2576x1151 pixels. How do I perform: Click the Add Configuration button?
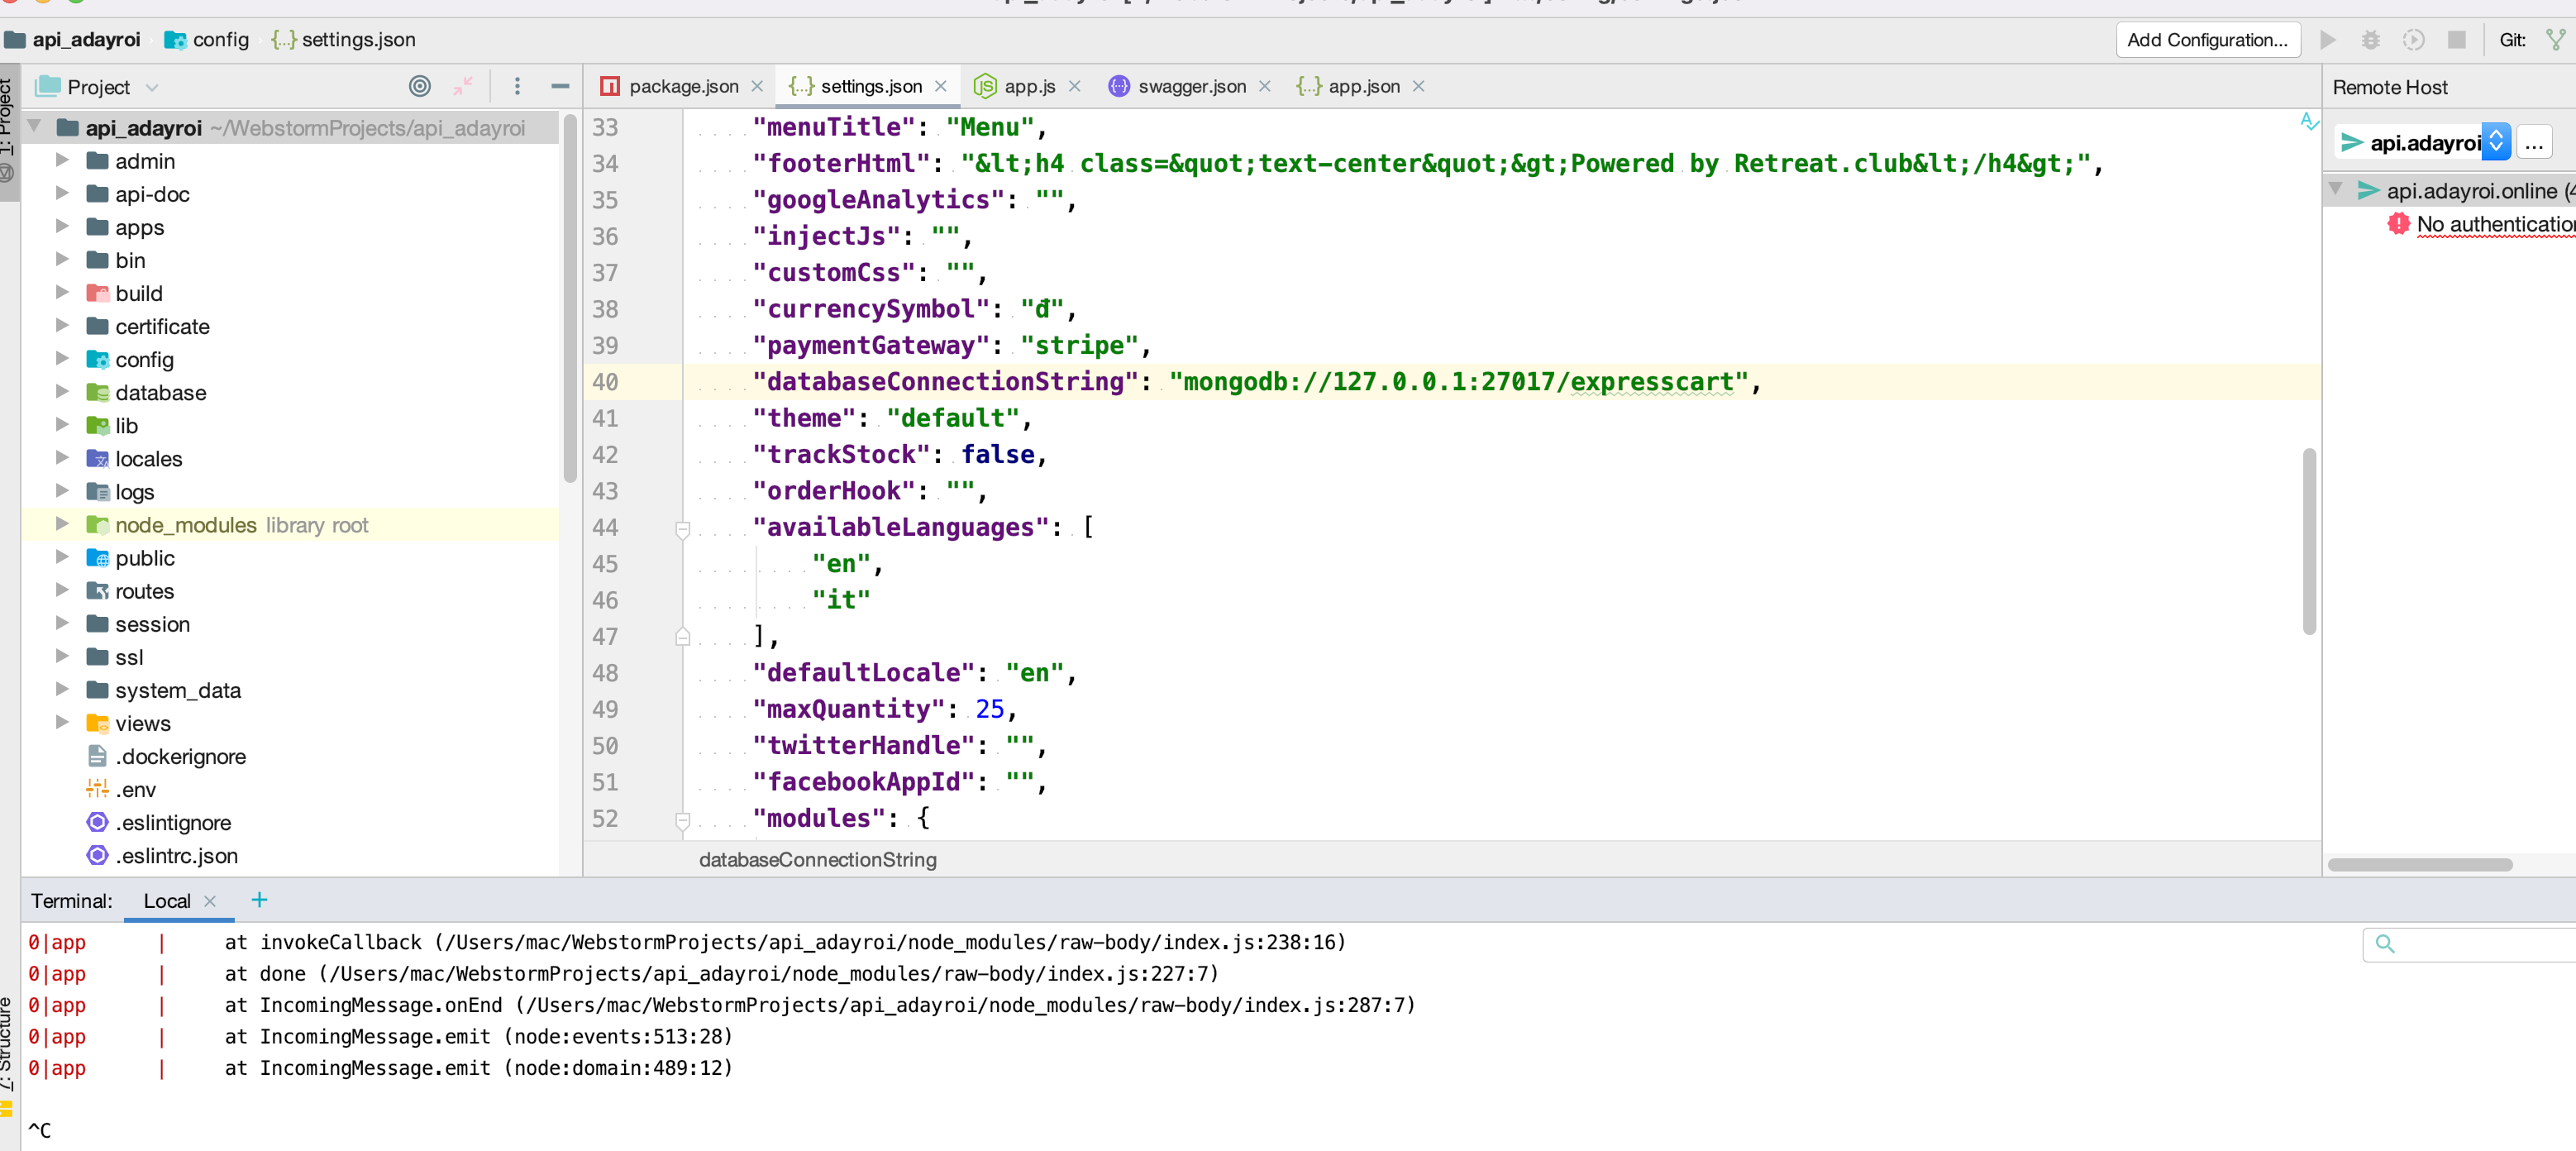tap(2207, 40)
